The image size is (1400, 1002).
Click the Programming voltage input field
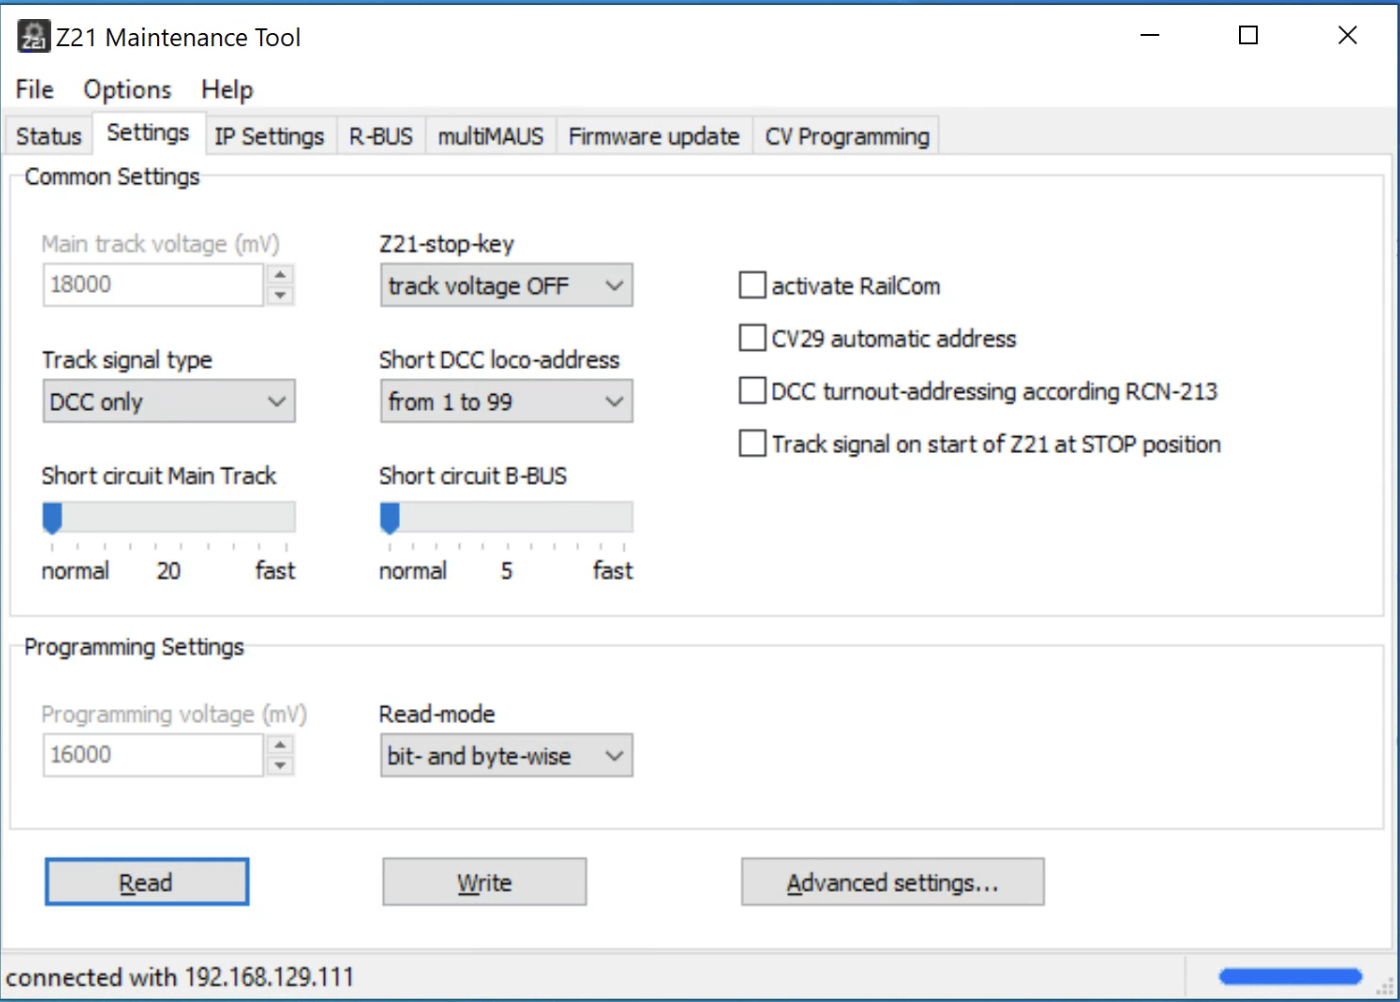click(x=153, y=755)
